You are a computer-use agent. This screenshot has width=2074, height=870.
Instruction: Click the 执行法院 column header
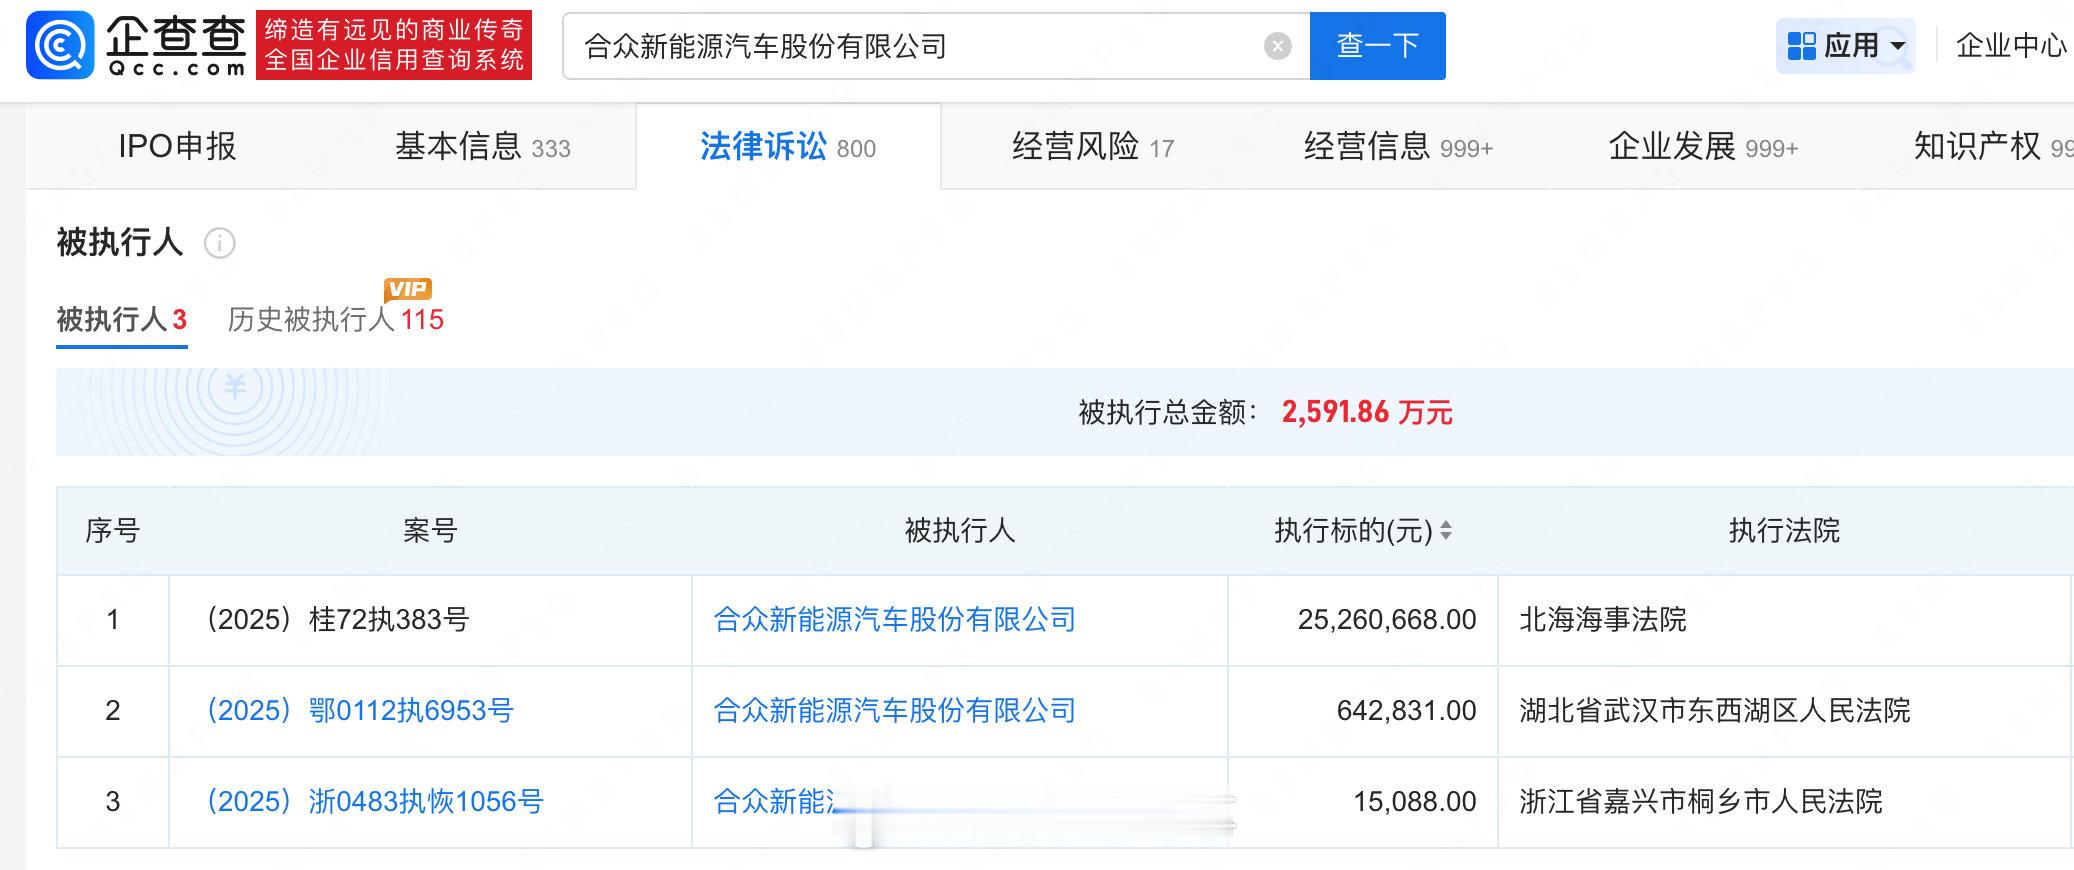click(x=1785, y=531)
